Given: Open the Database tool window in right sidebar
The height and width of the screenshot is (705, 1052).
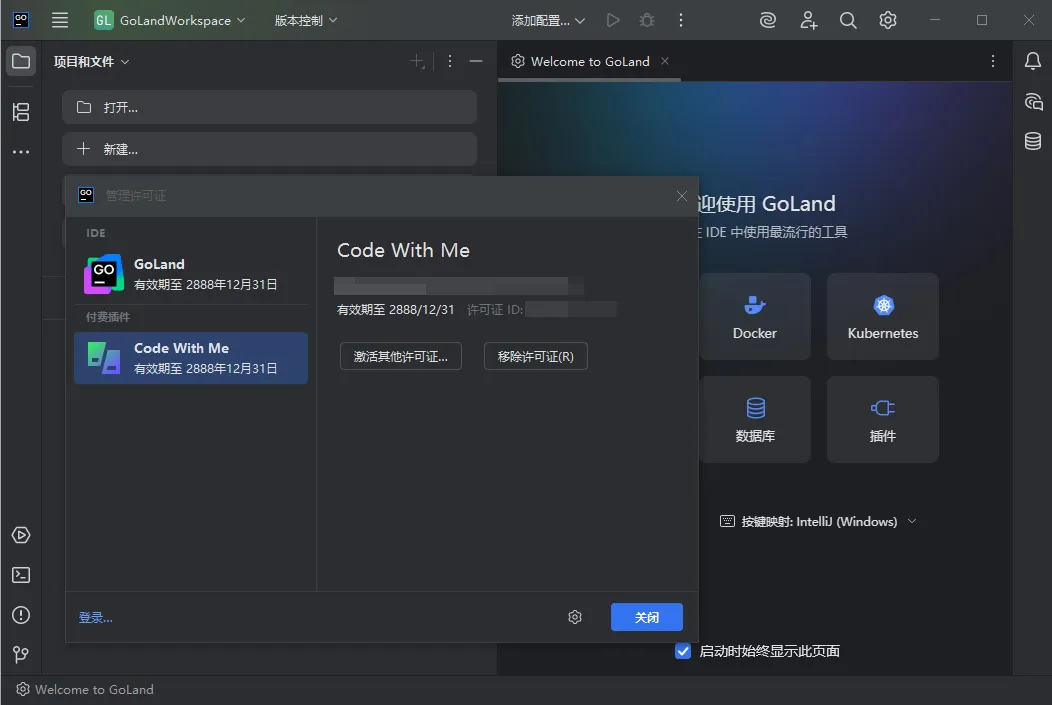Looking at the screenshot, I should click(1033, 141).
